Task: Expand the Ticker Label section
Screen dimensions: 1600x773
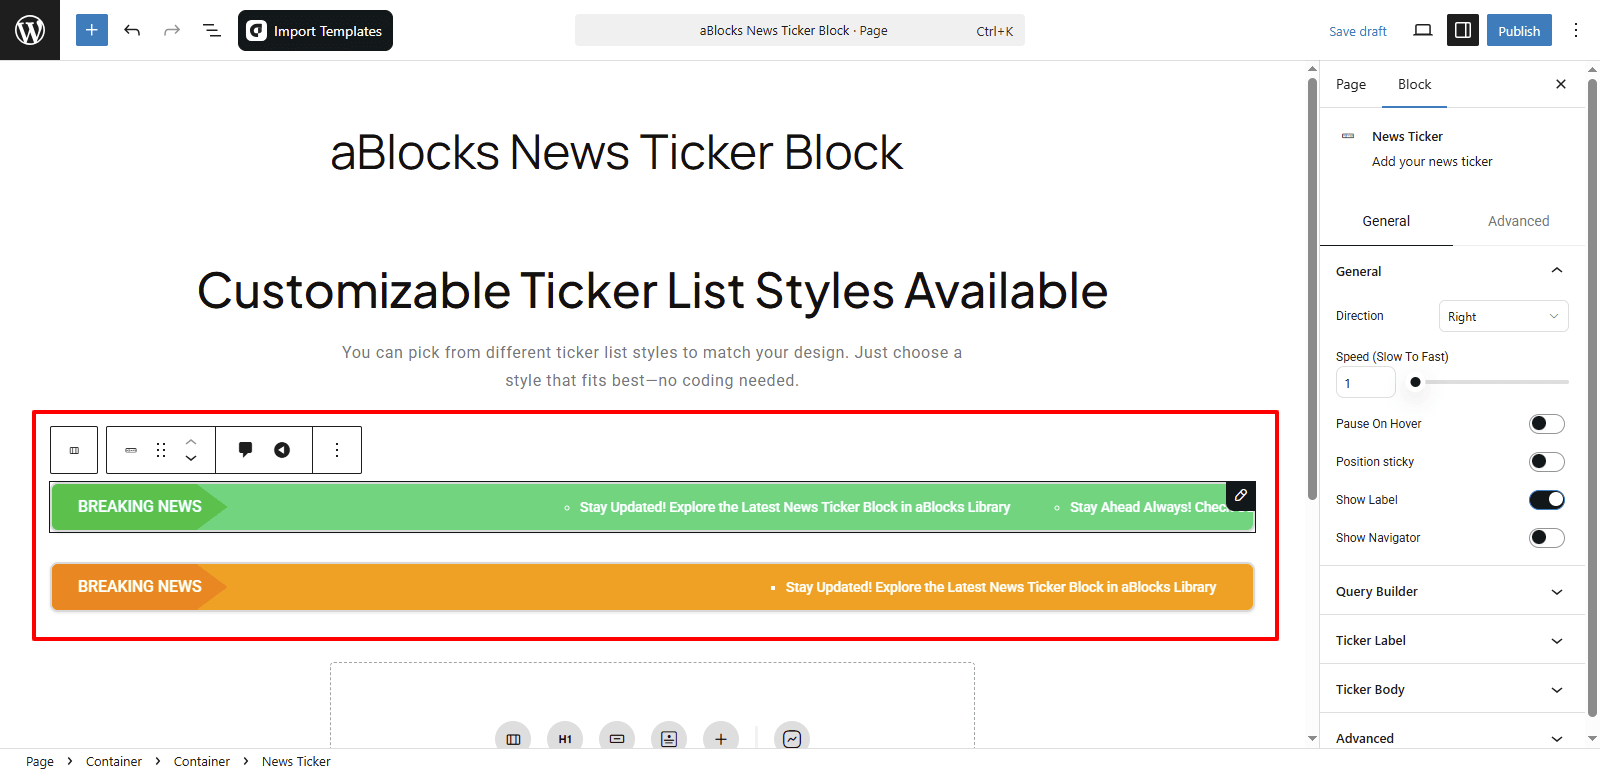Action: 1452,640
